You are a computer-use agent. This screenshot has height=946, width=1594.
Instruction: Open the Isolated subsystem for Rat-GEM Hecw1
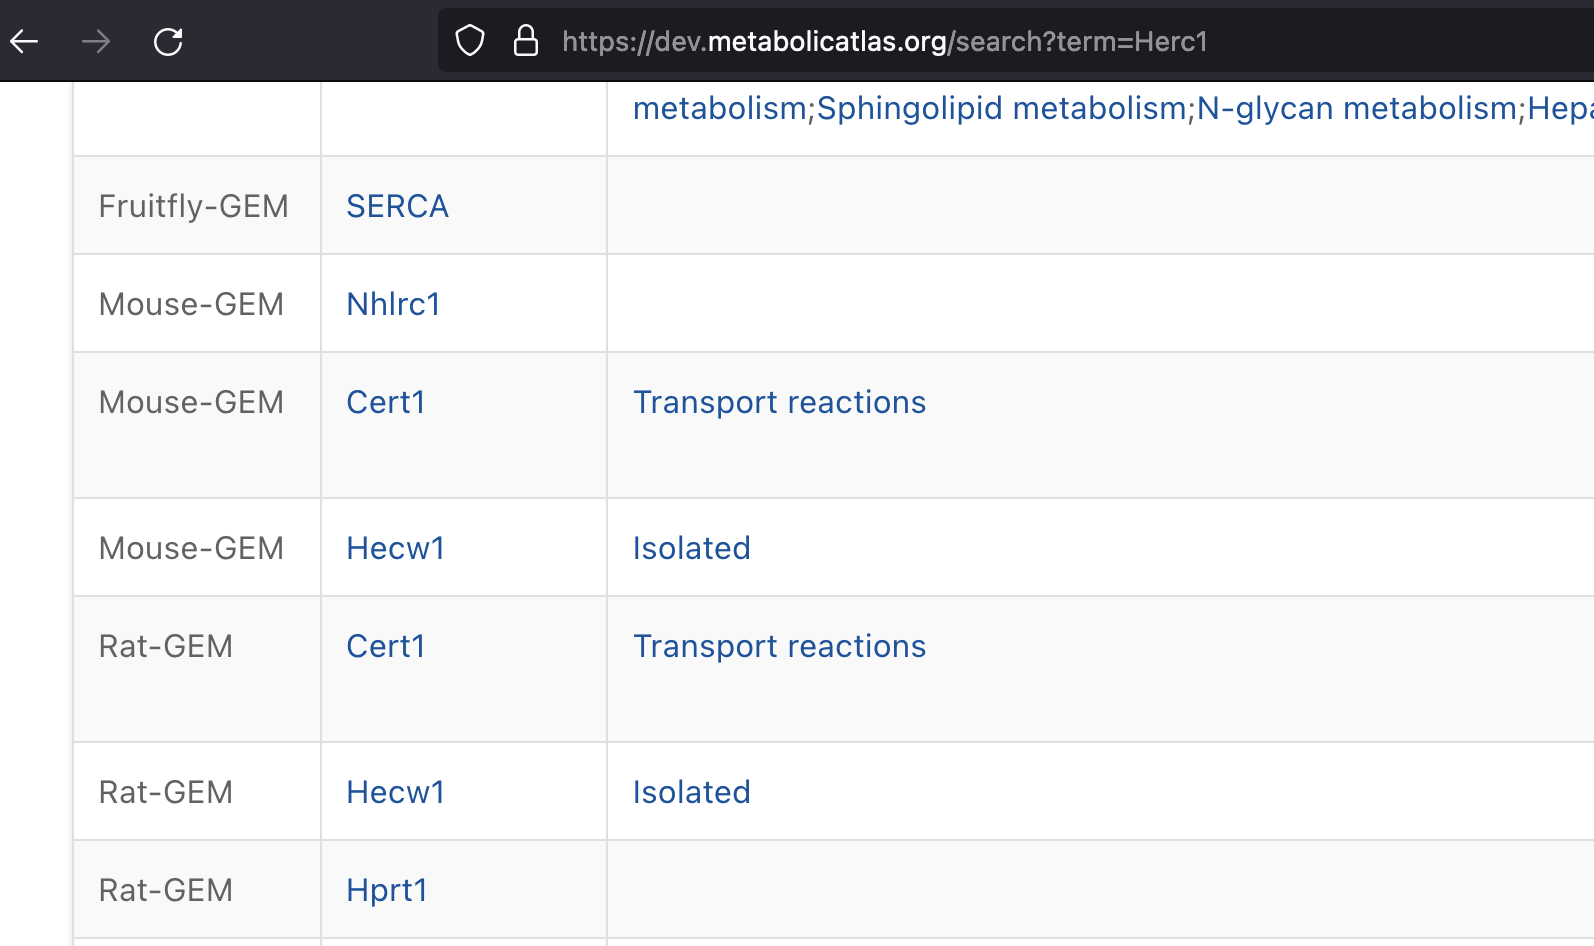tap(691, 792)
